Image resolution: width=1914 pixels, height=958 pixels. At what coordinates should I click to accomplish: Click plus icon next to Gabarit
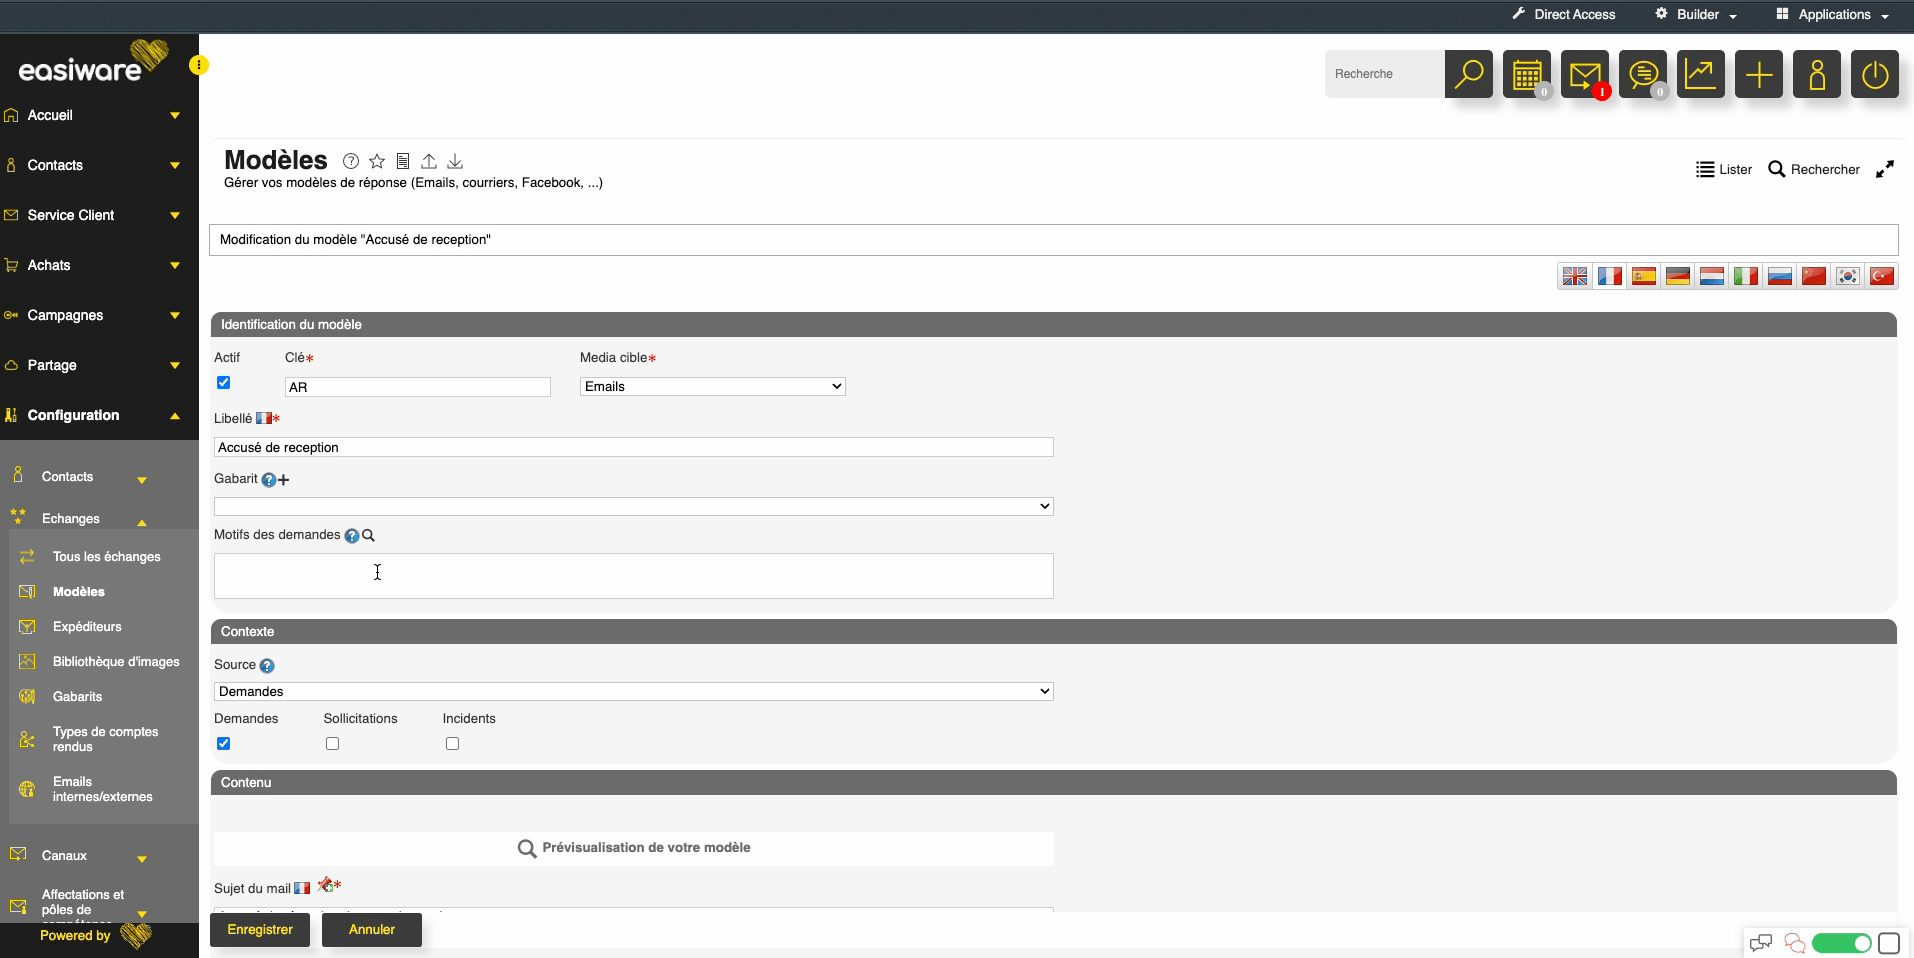pyautogui.click(x=284, y=480)
